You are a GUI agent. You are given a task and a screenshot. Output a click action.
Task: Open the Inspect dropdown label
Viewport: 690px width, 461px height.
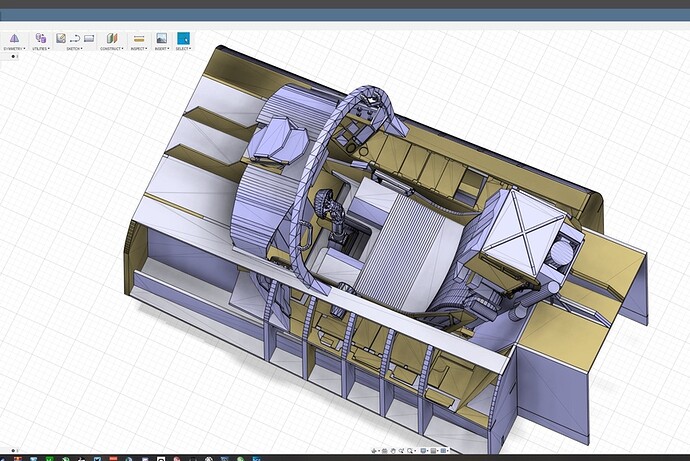139,48
